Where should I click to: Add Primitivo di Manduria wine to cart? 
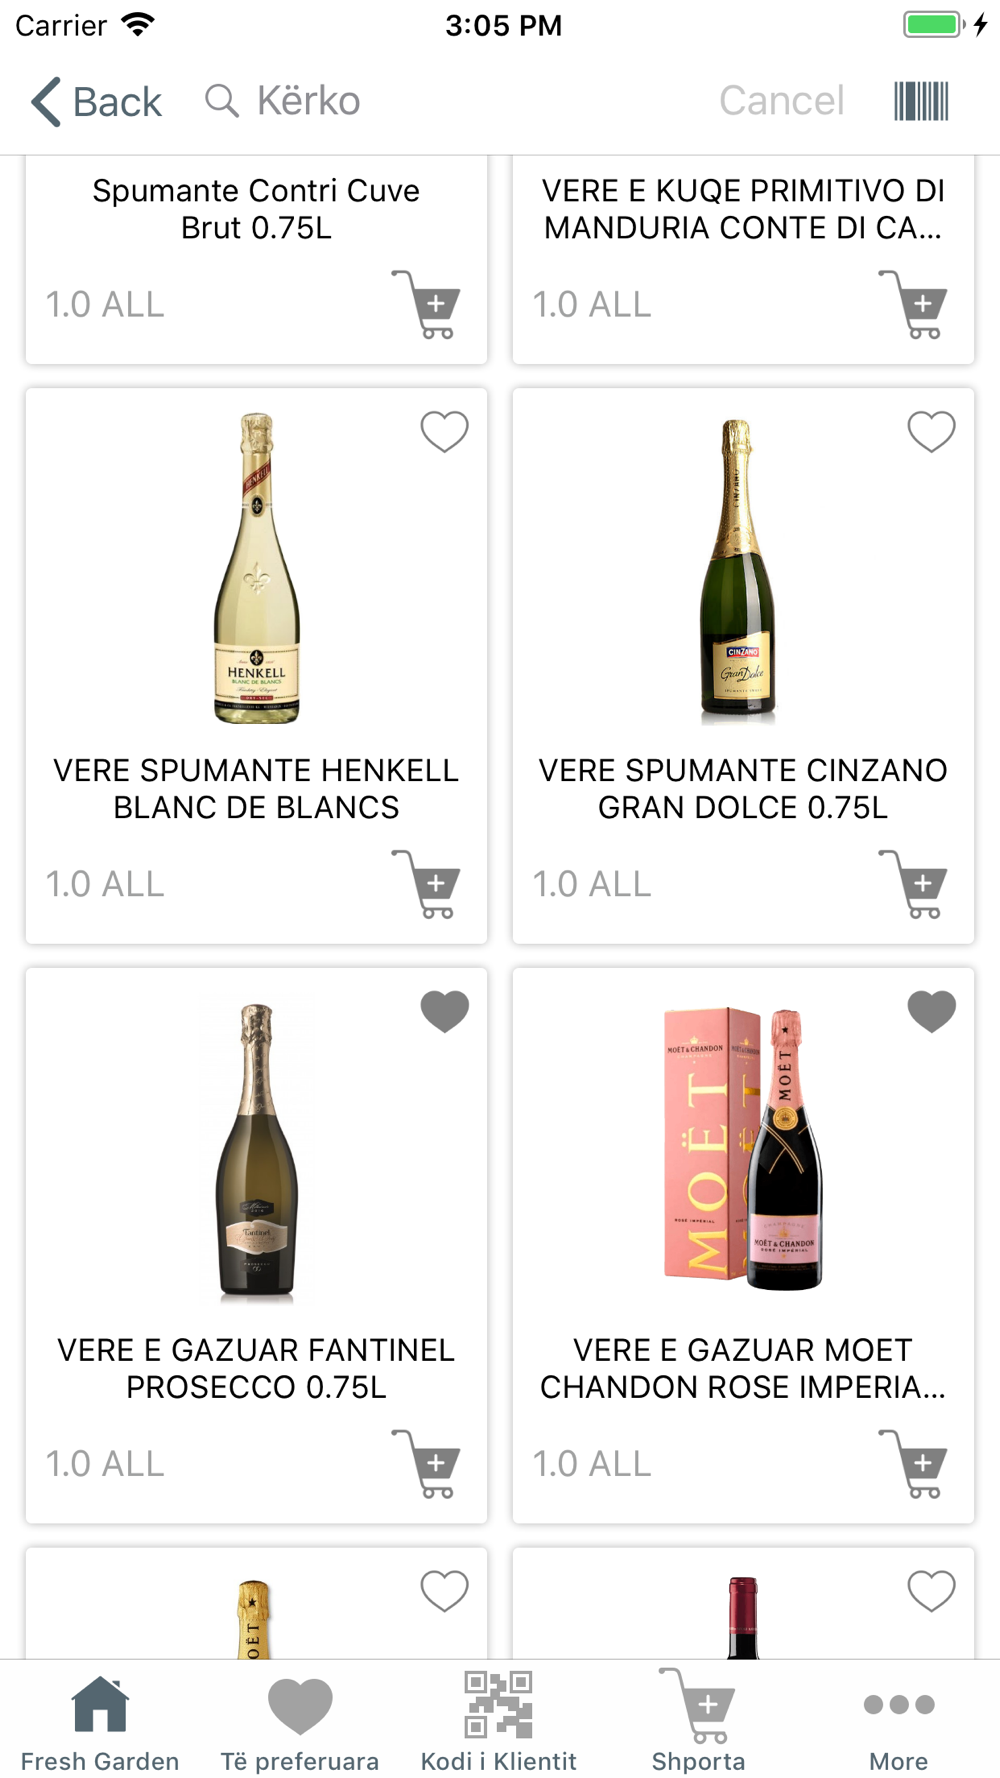tap(915, 304)
